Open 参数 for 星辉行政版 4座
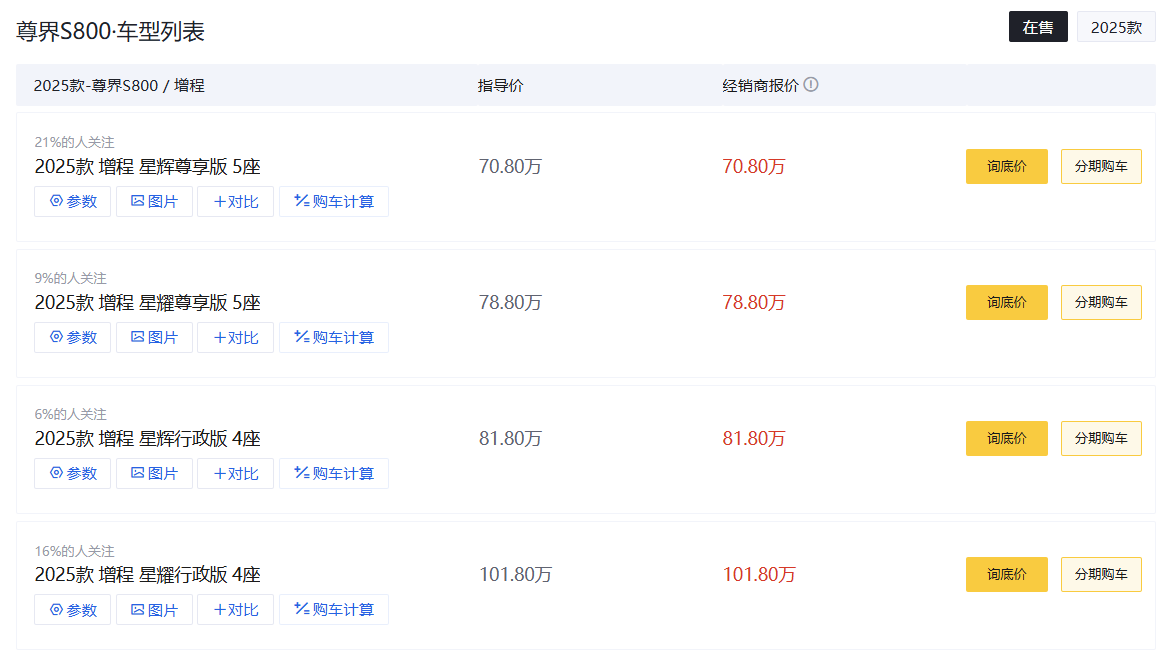Viewport: 1163px width, 650px height. pyautogui.click(x=72, y=474)
